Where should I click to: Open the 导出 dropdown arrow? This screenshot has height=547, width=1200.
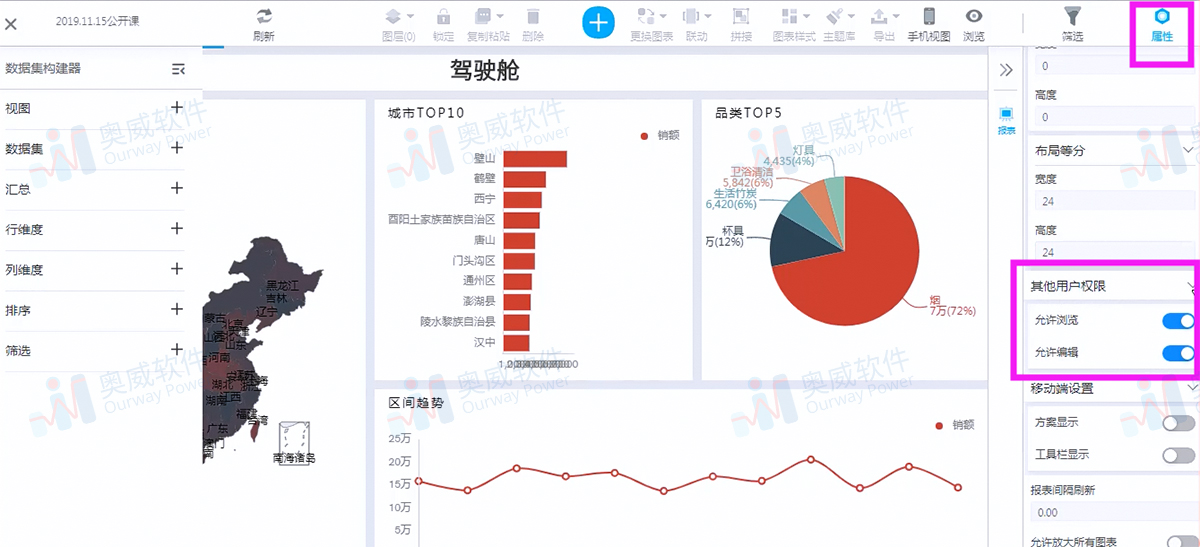(x=896, y=16)
